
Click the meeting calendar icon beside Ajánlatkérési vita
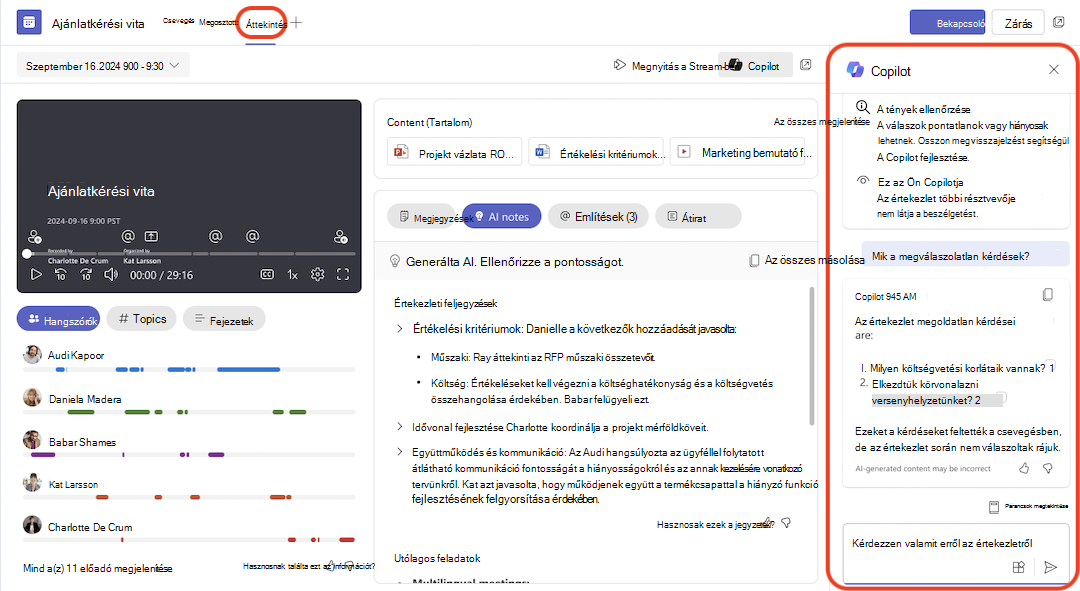29,23
